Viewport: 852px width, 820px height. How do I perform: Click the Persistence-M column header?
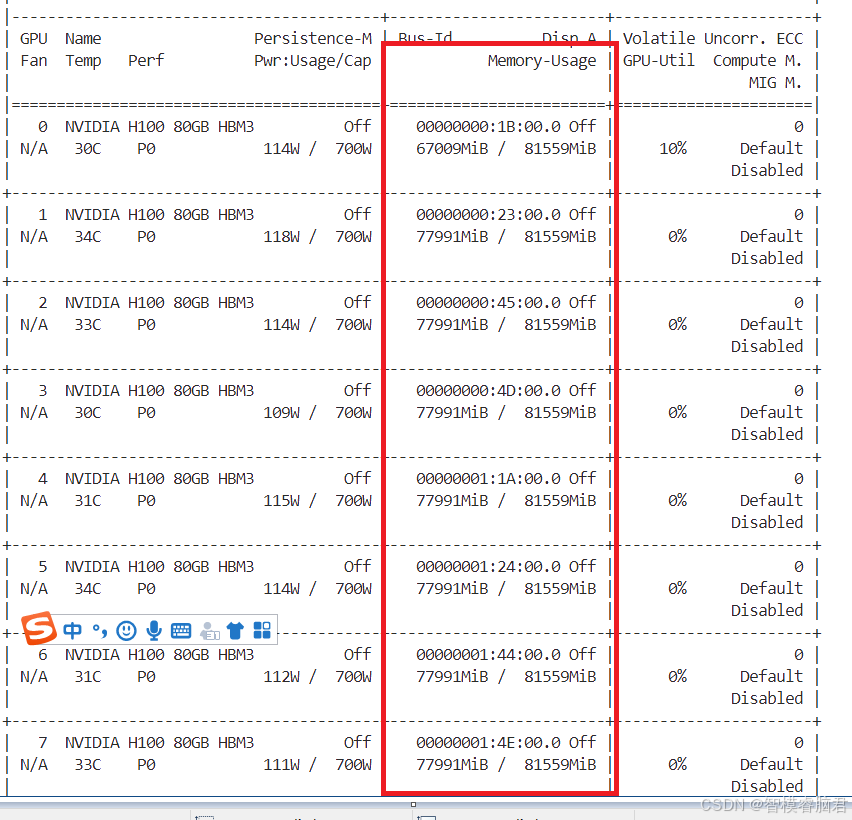point(313,39)
